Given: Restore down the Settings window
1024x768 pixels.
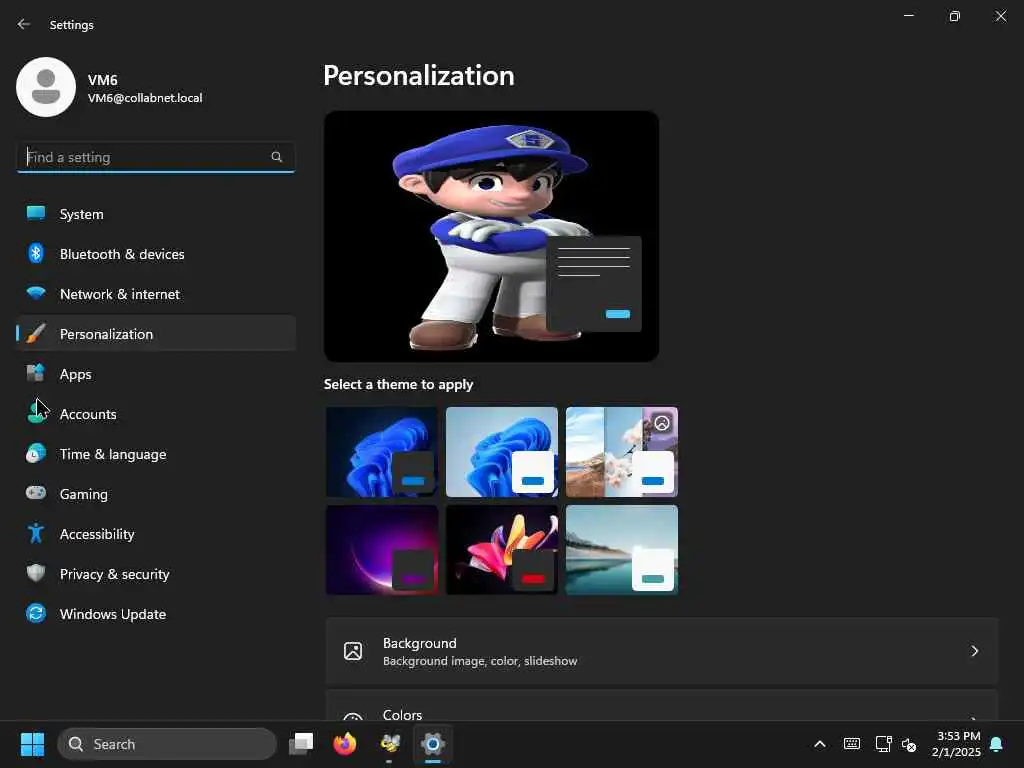Looking at the screenshot, I should [955, 16].
